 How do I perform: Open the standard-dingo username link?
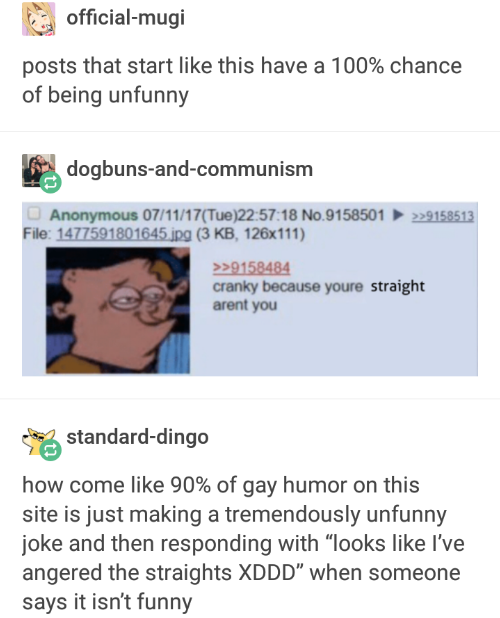(137, 437)
